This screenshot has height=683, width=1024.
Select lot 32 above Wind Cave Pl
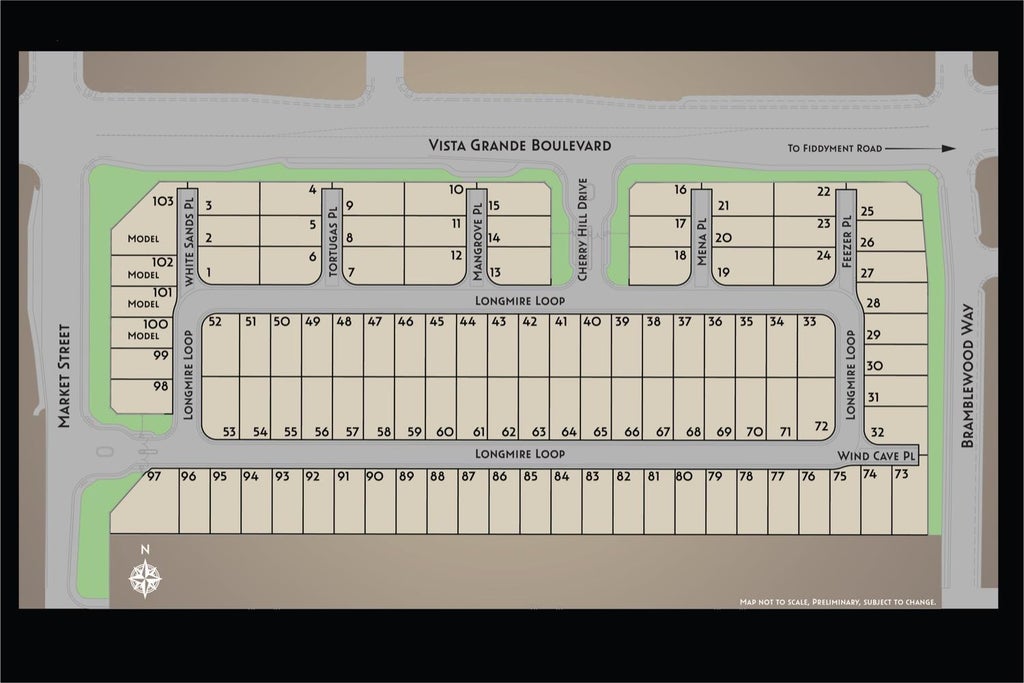tap(896, 426)
